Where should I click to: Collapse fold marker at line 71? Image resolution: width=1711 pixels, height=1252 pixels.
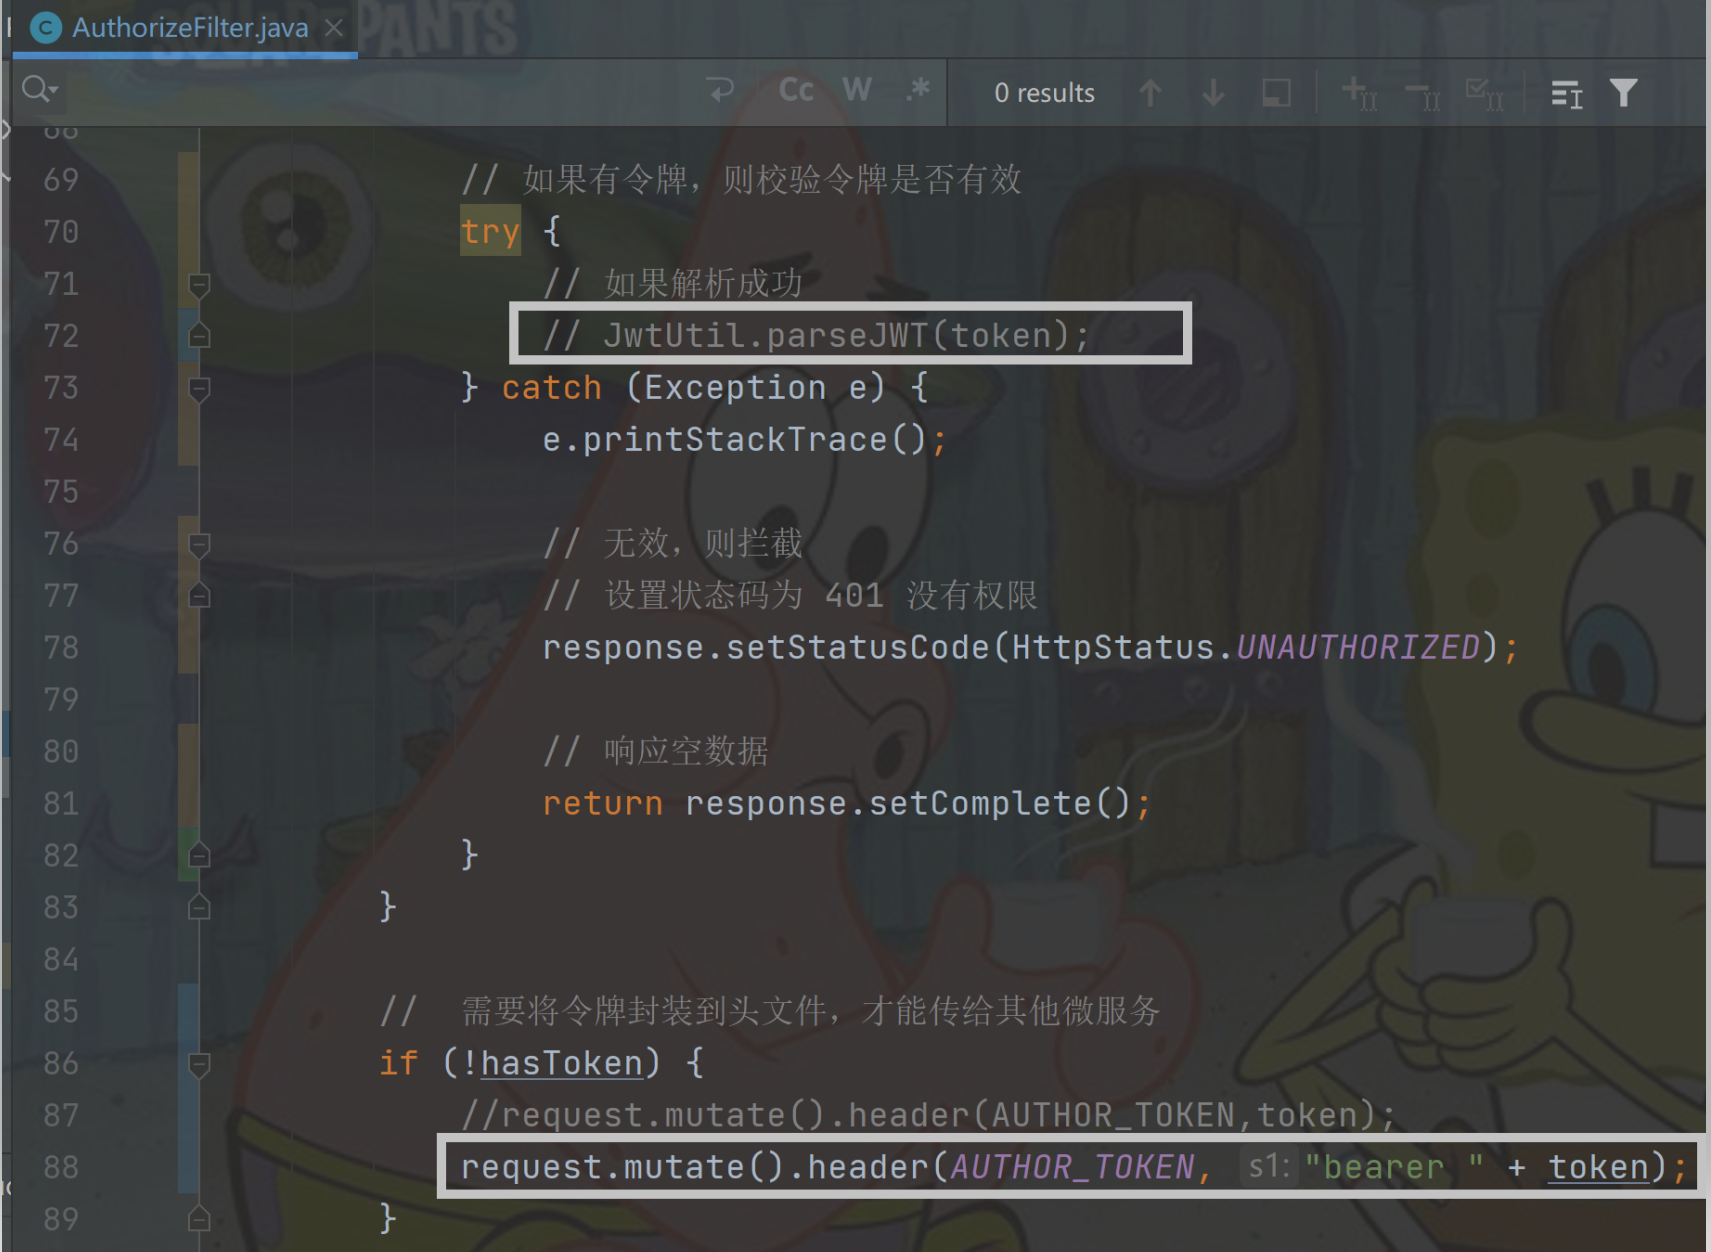click(x=199, y=285)
